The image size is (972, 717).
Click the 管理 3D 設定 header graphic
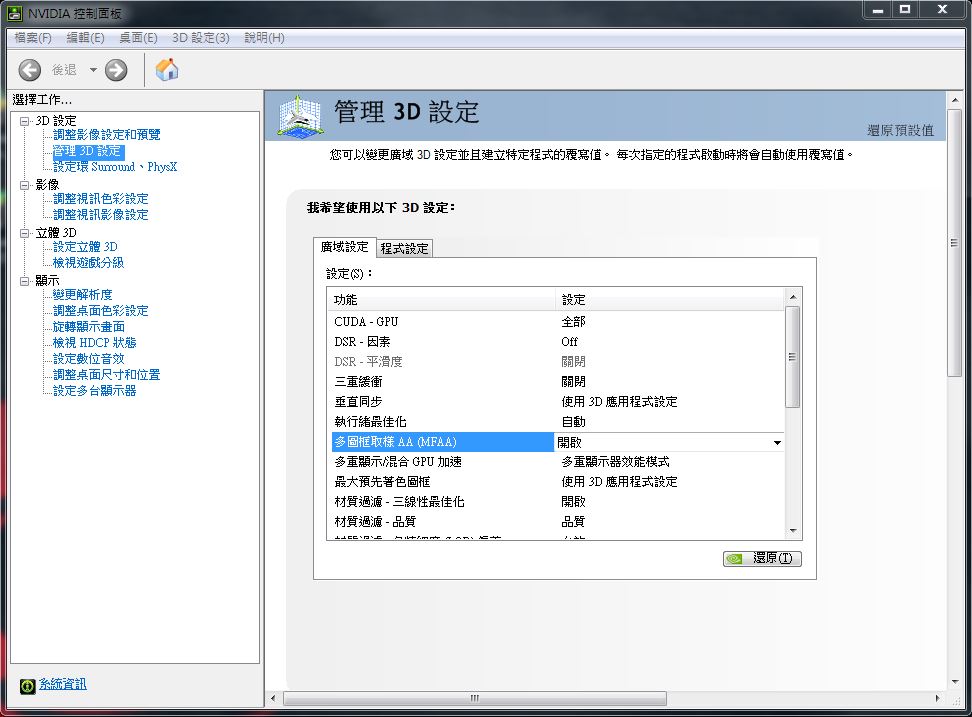pos(301,115)
